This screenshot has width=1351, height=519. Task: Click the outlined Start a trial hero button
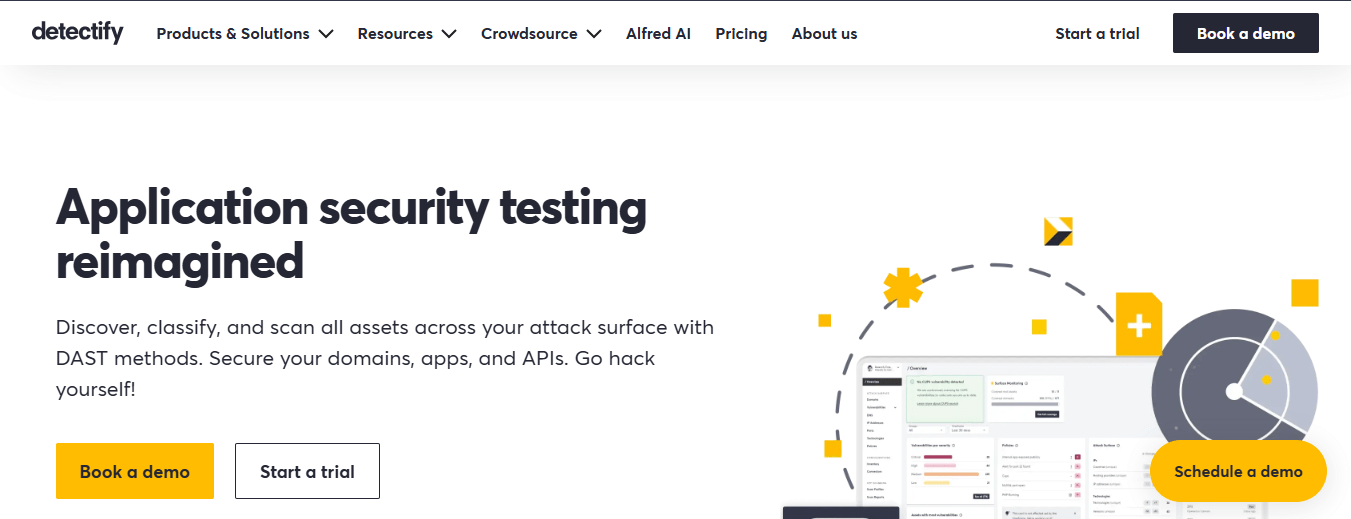pos(307,471)
